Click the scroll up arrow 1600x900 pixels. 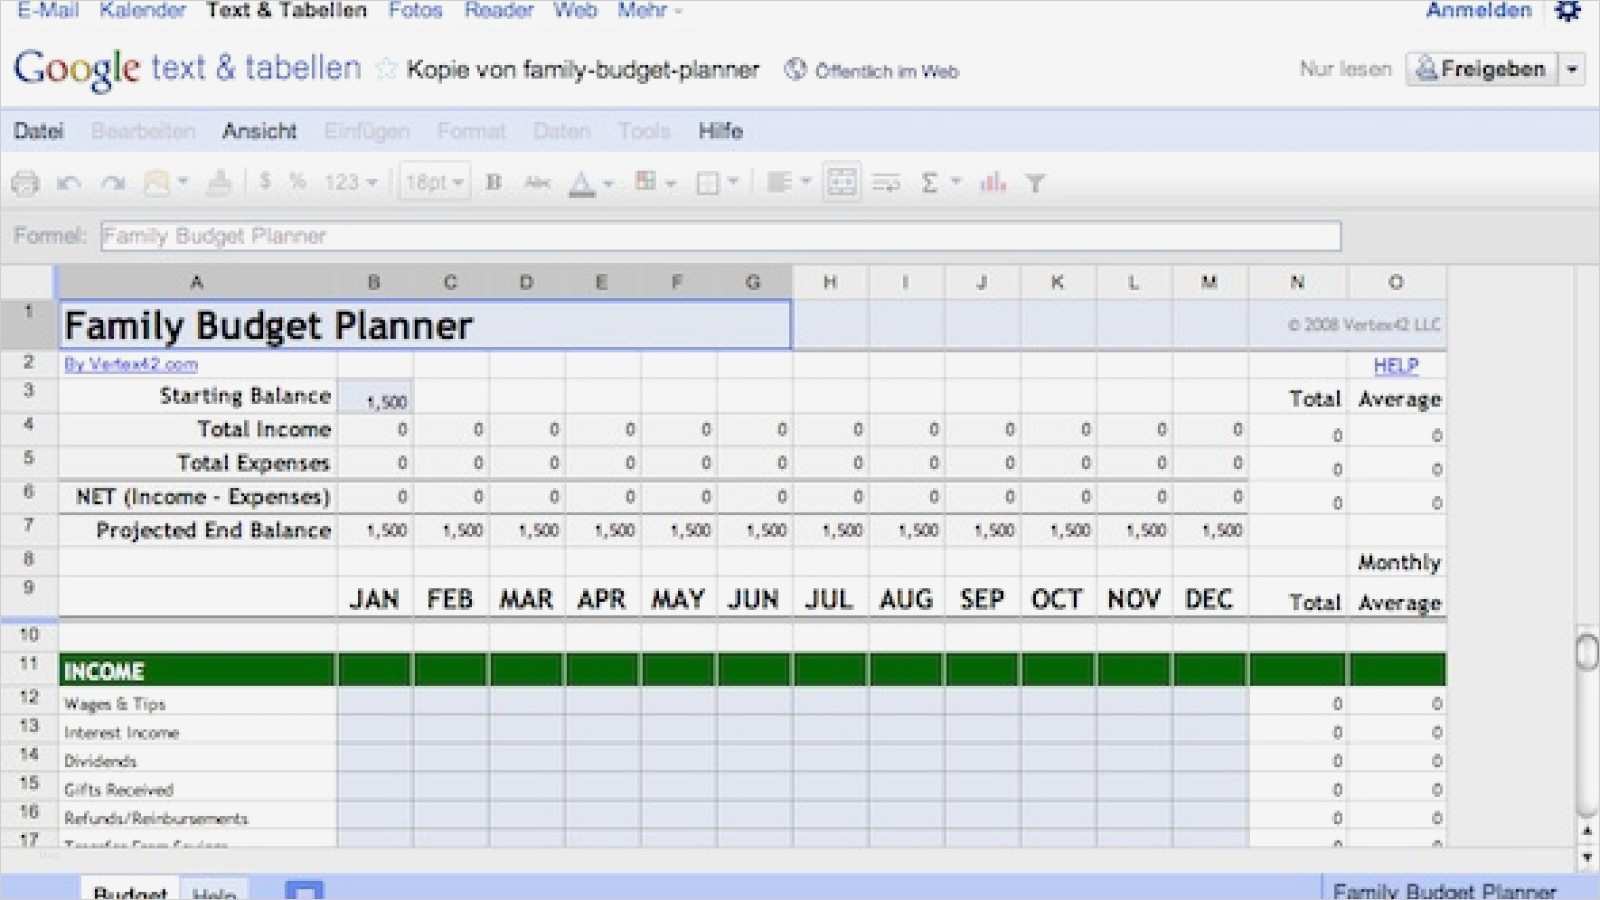click(1587, 831)
